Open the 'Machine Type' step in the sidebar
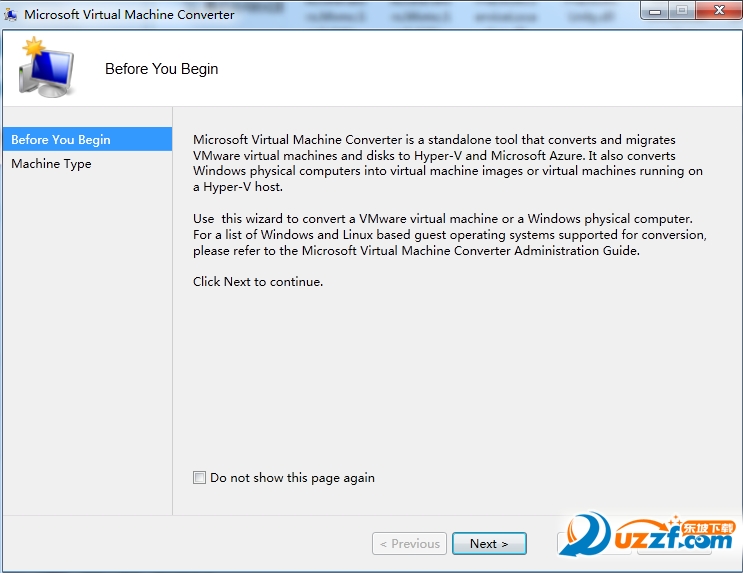This screenshot has width=743, height=573. pyautogui.click(x=51, y=164)
